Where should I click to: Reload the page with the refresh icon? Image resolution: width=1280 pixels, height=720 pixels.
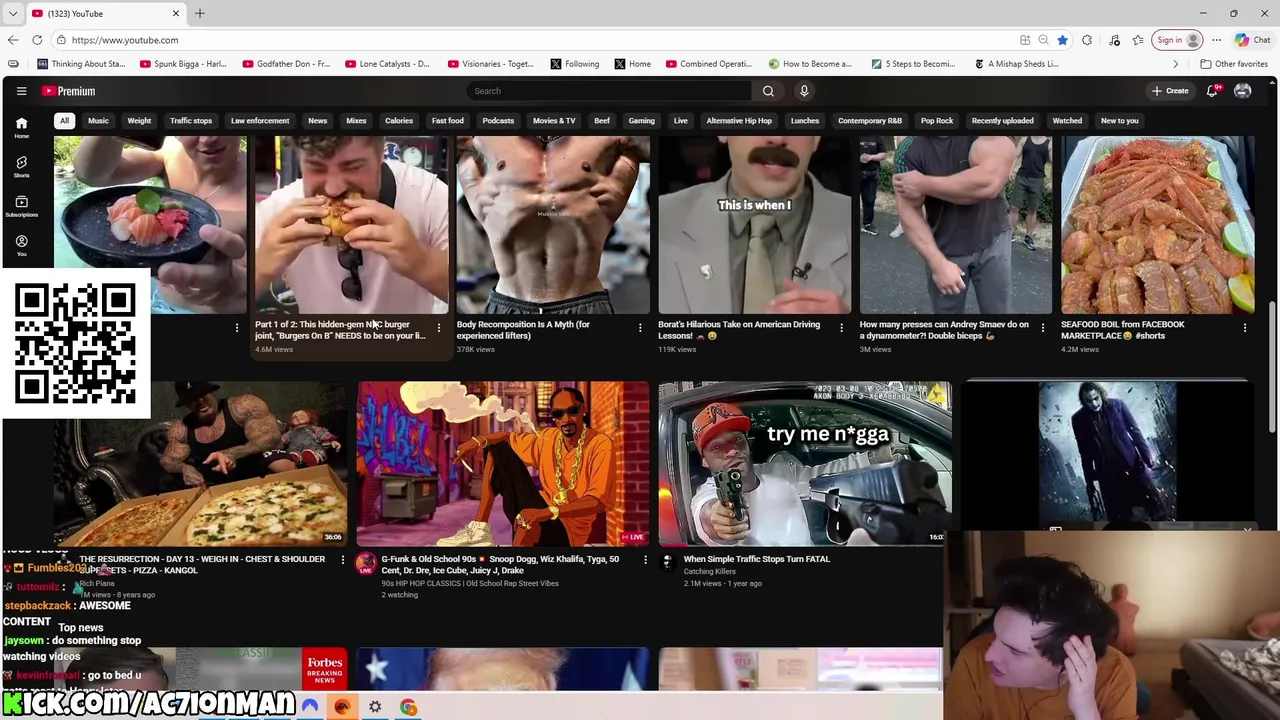[x=37, y=40]
